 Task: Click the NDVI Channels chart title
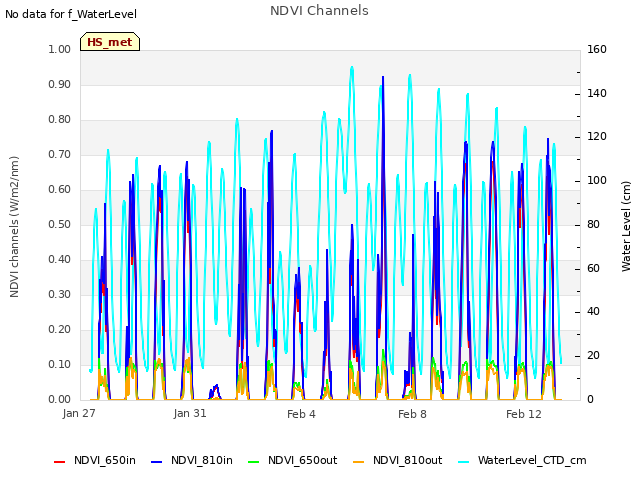point(319,10)
